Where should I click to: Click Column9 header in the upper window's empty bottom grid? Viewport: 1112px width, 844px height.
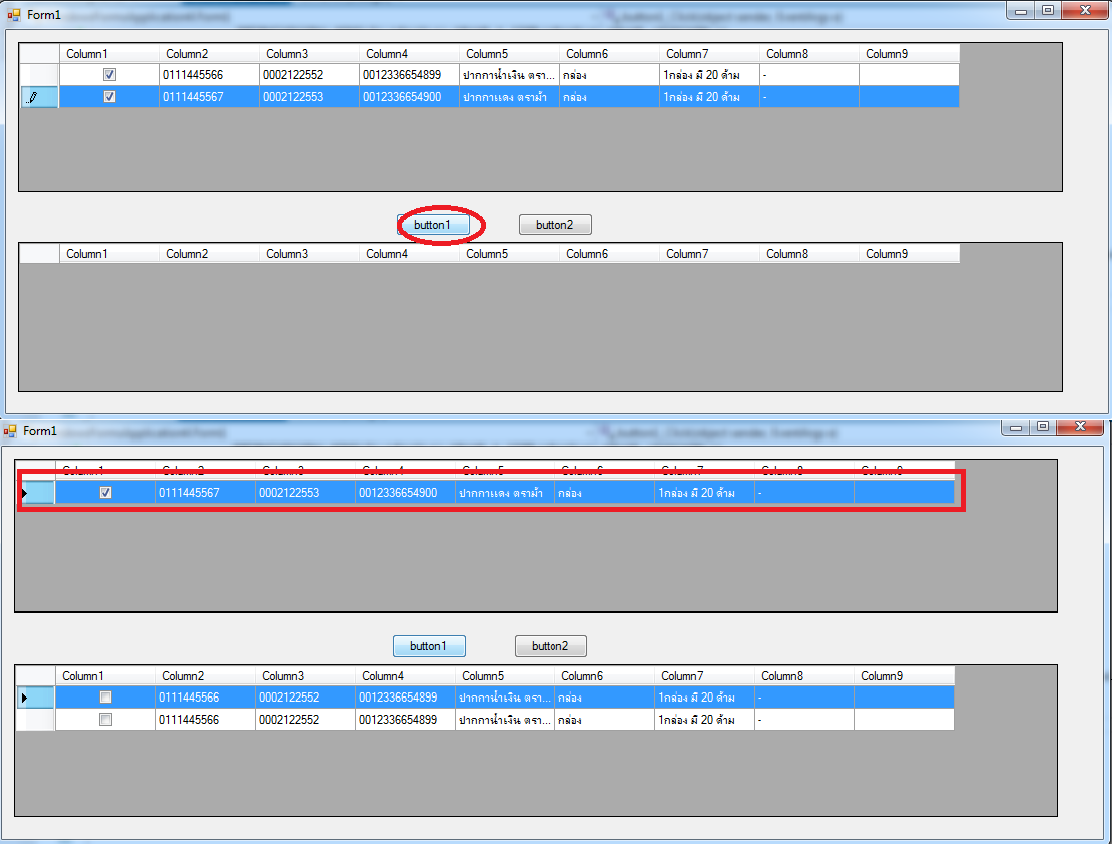pos(909,254)
